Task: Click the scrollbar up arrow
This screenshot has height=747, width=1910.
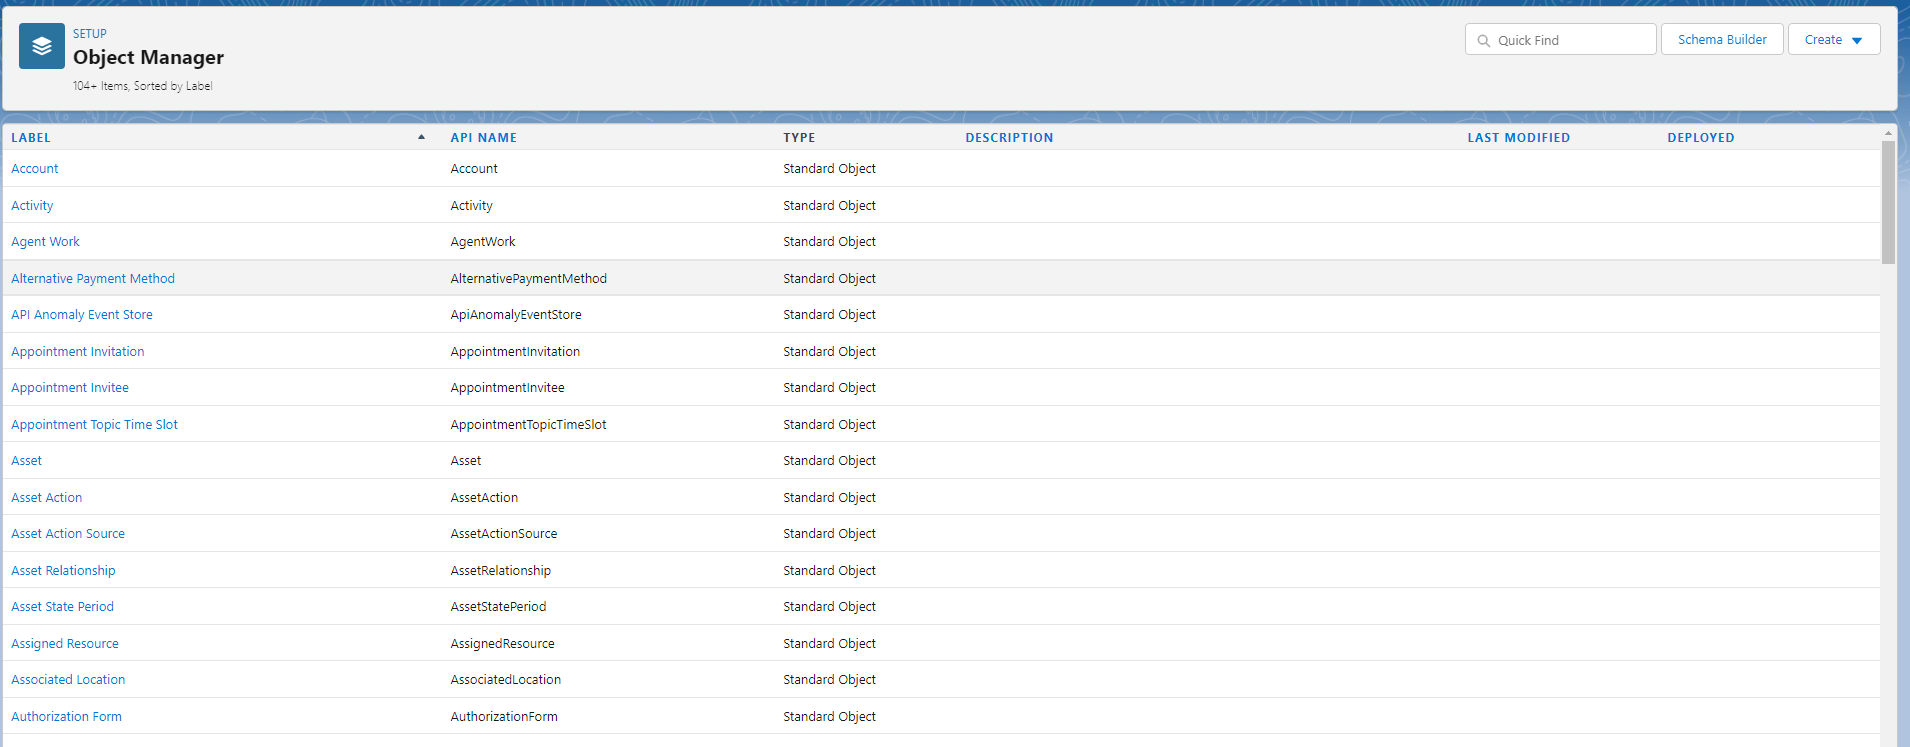Action: [1888, 132]
